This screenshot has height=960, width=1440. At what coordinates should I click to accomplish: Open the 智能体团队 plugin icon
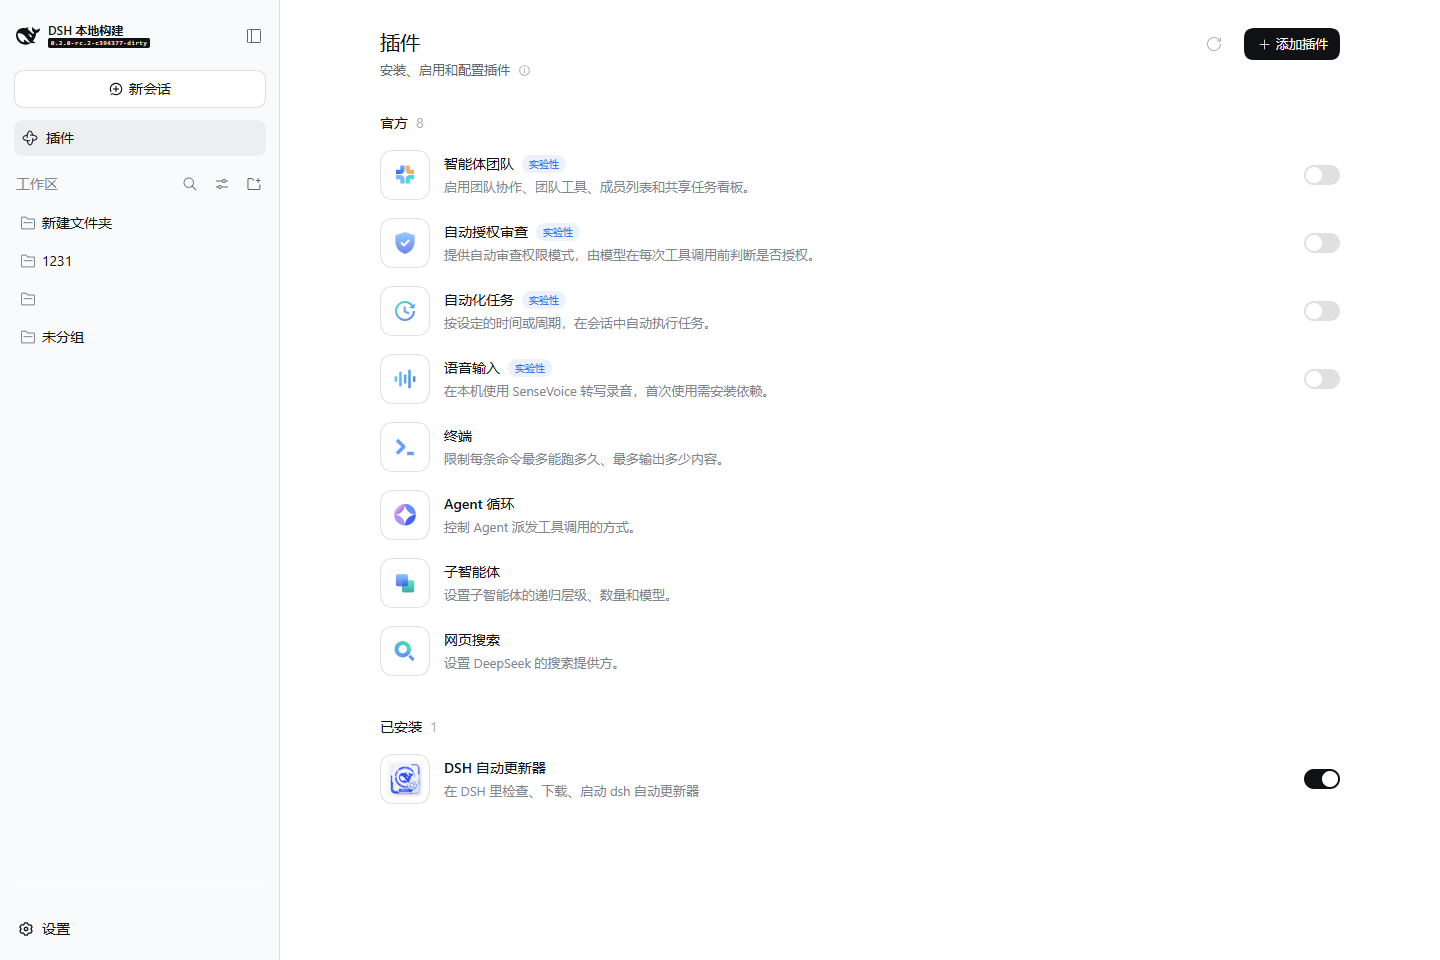[x=405, y=175]
